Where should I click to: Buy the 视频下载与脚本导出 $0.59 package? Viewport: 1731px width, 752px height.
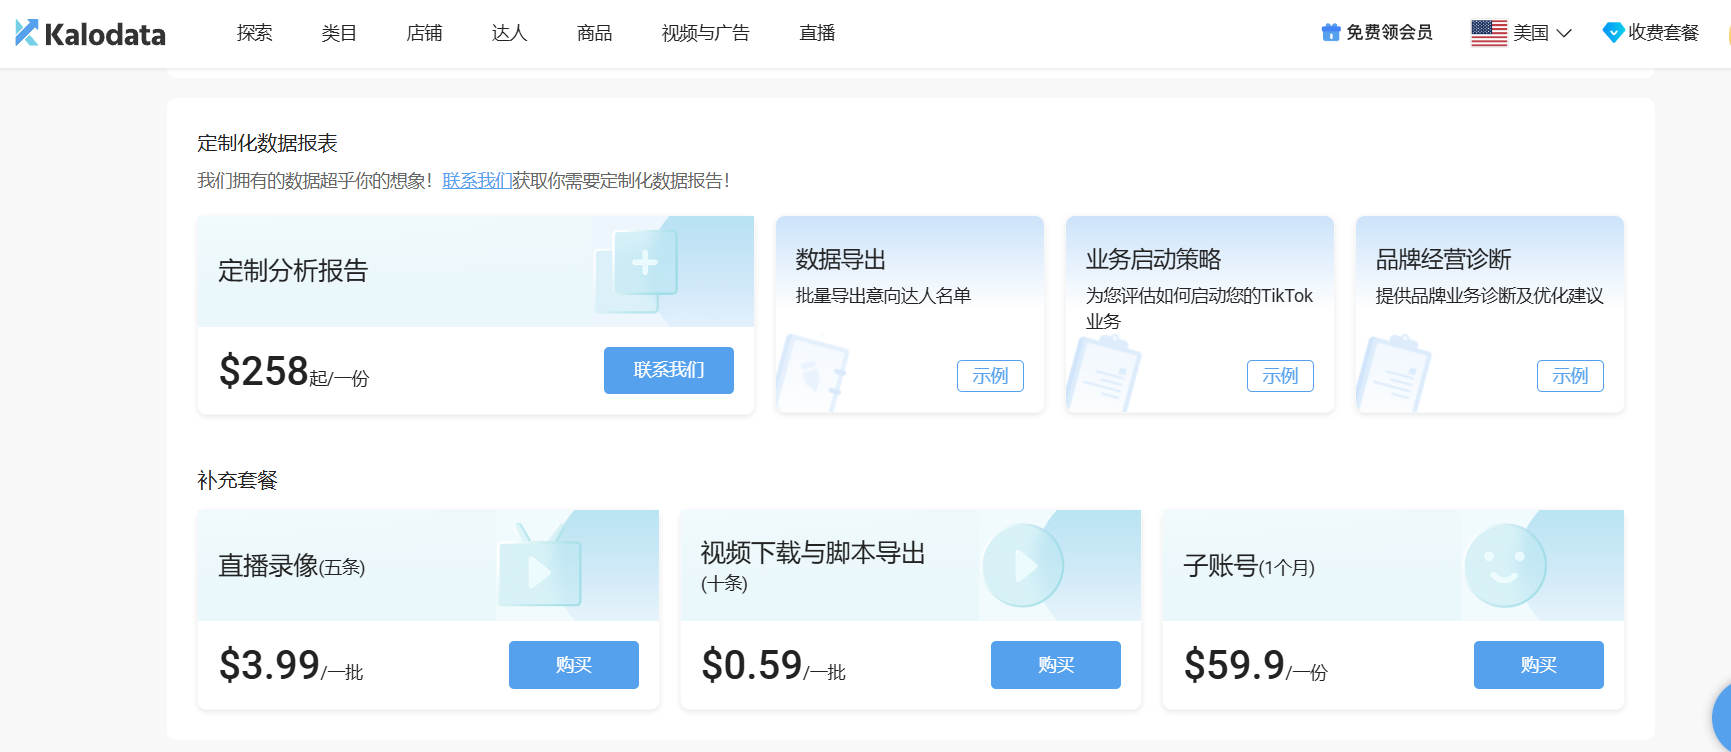1056,665
